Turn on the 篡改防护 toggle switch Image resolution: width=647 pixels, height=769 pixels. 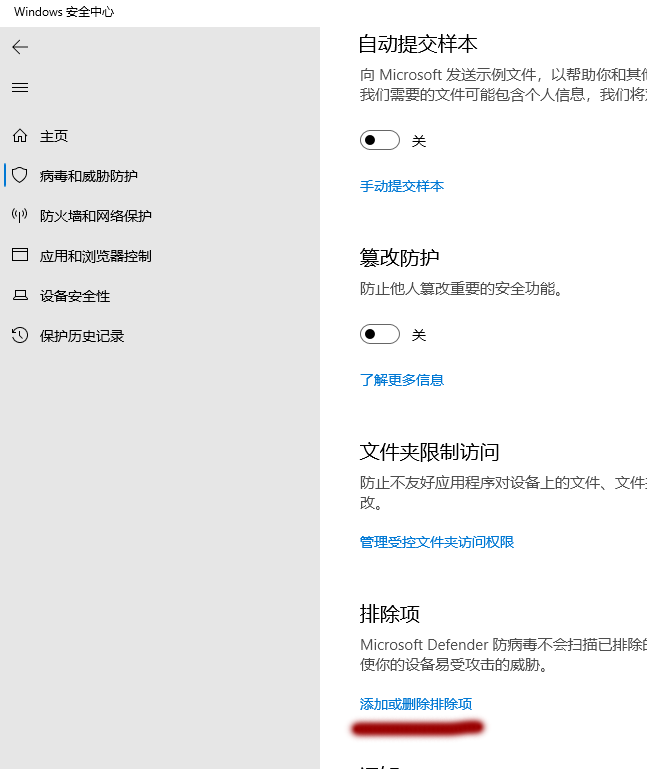coord(380,334)
